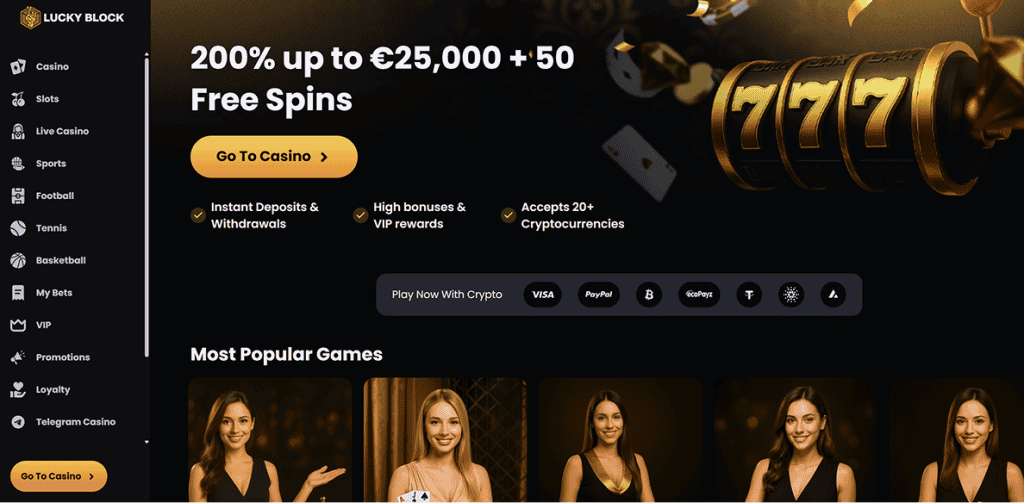
Task: Click the Basketball ball icon
Action: (18, 261)
